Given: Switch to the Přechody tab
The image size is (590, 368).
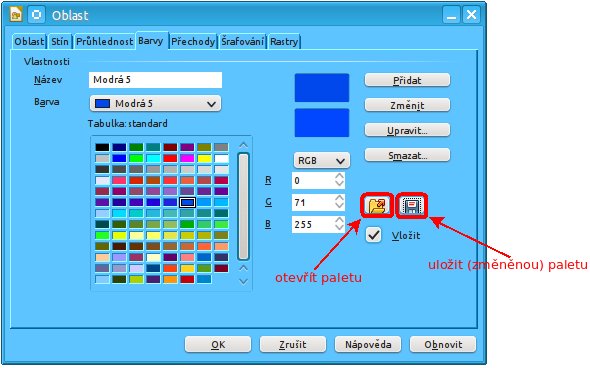Looking at the screenshot, I should point(193,41).
